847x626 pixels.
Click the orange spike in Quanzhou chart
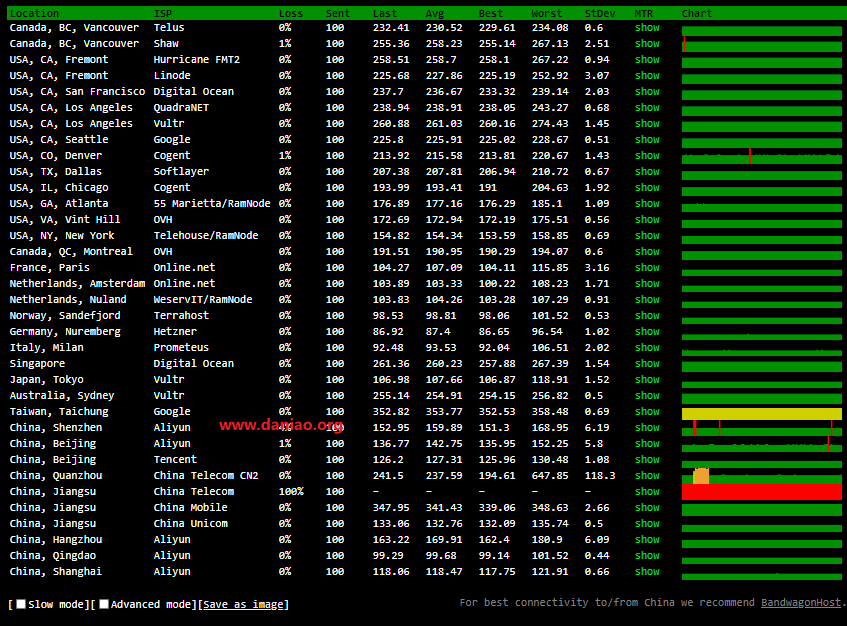tap(701, 476)
